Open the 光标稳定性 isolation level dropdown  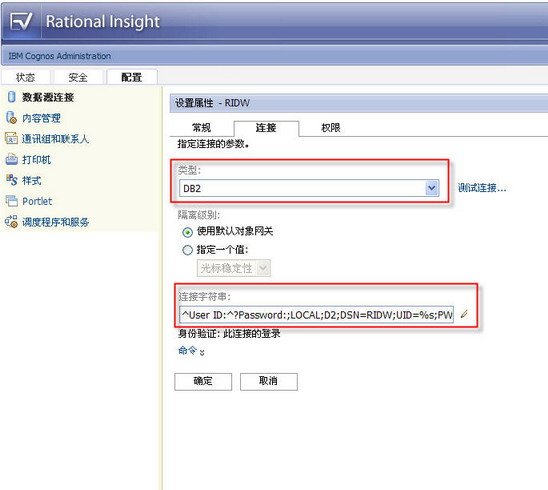[x=233, y=268]
